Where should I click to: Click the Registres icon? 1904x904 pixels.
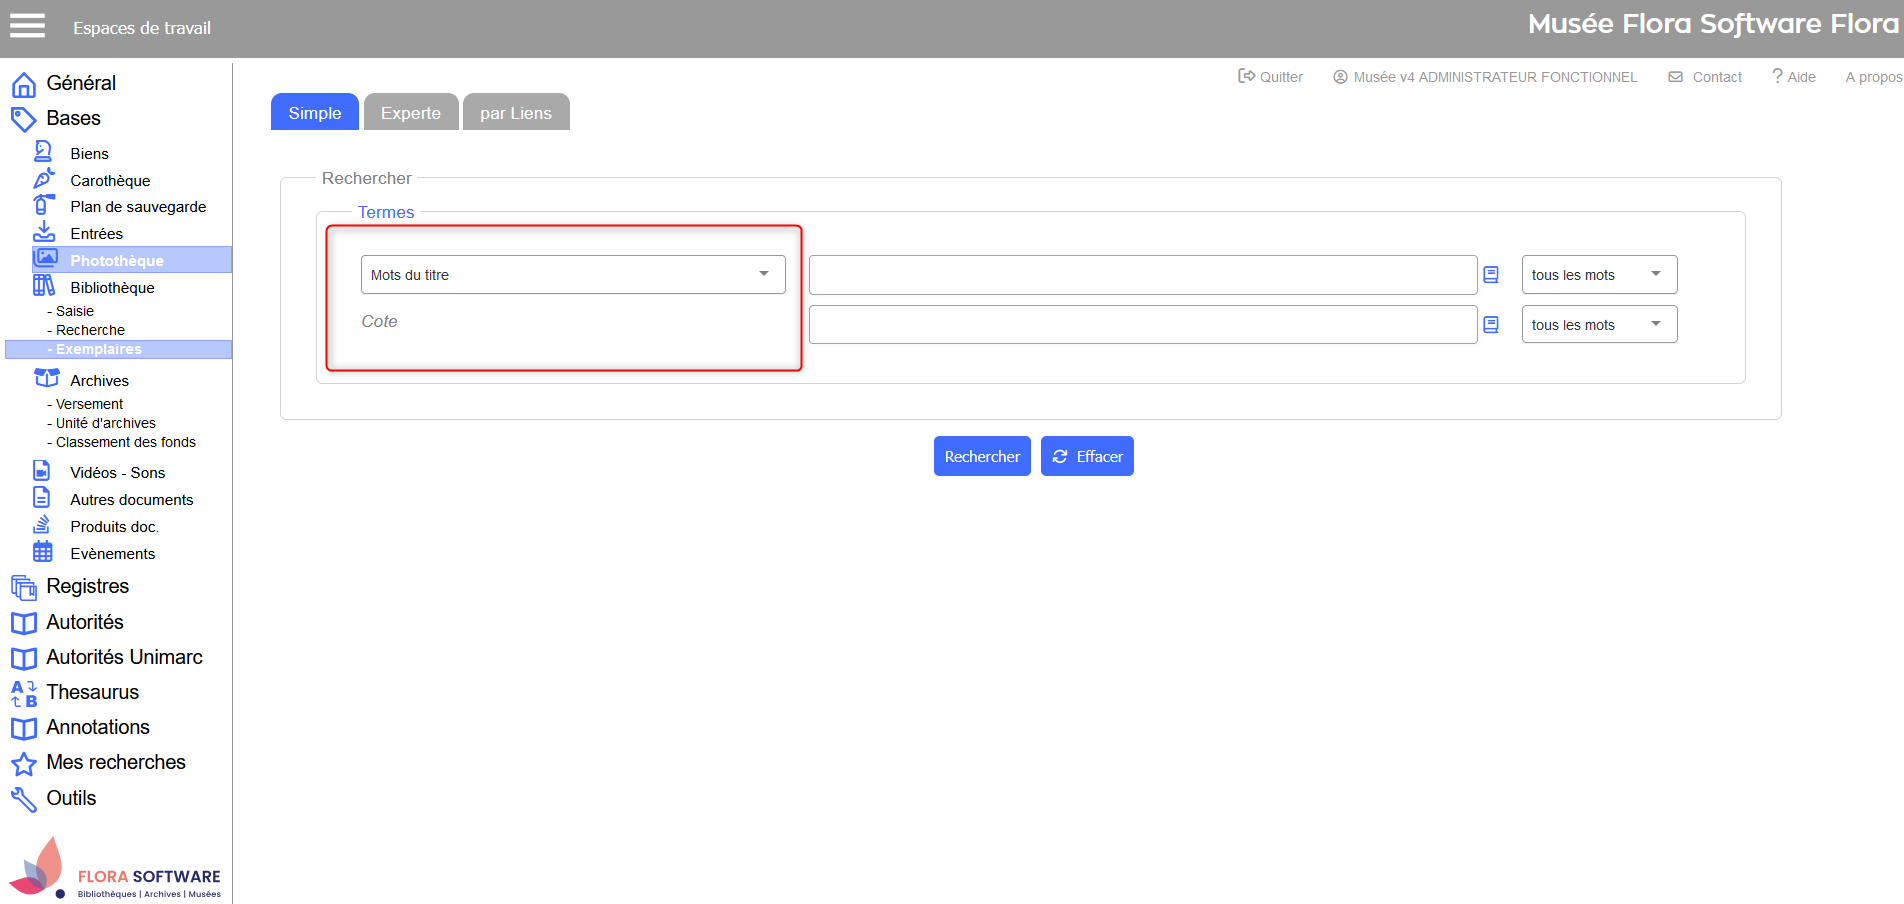click(x=24, y=587)
